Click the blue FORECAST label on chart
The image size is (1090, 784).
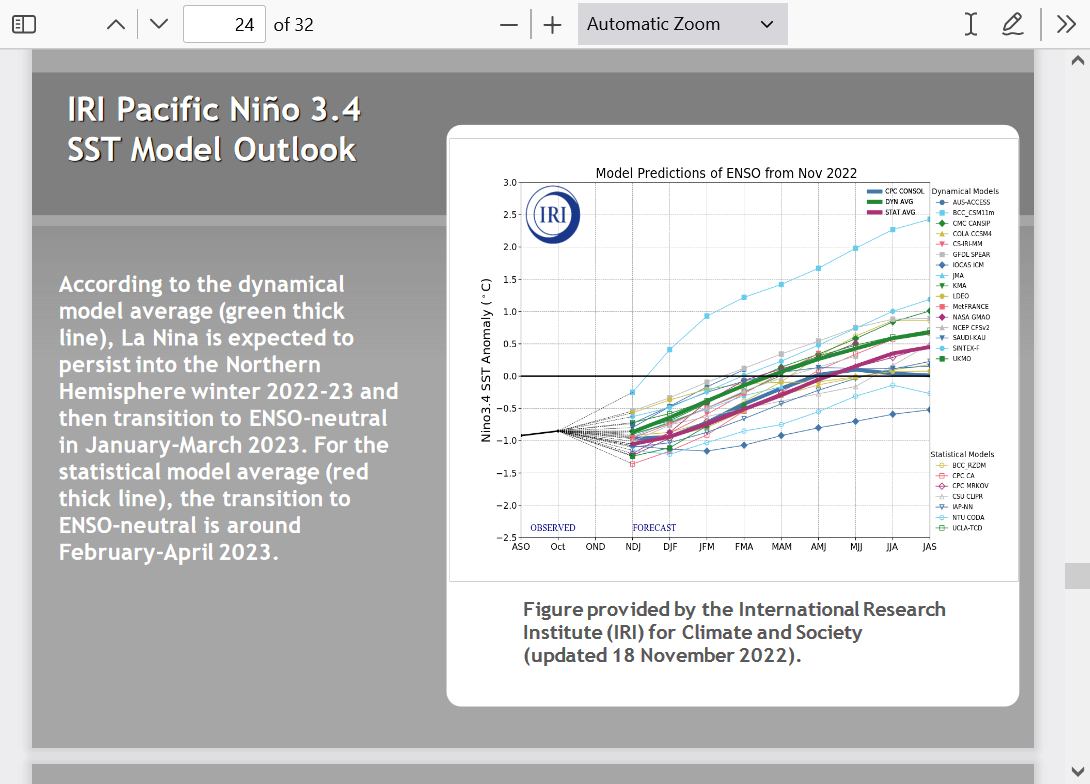pyautogui.click(x=654, y=527)
